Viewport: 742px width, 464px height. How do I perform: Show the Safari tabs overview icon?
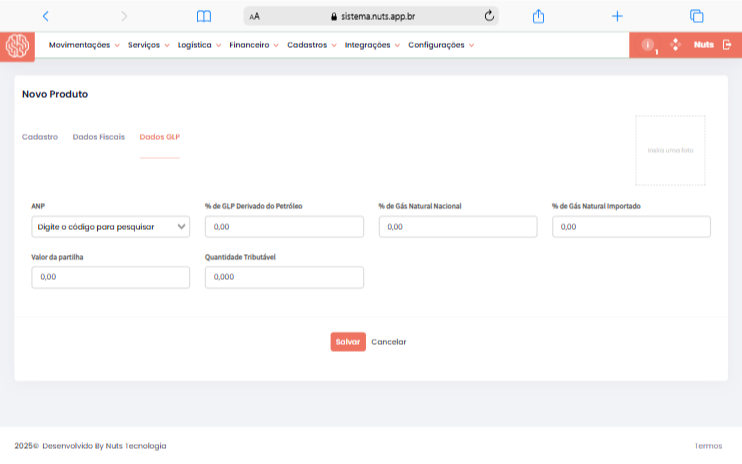pos(696,16)
